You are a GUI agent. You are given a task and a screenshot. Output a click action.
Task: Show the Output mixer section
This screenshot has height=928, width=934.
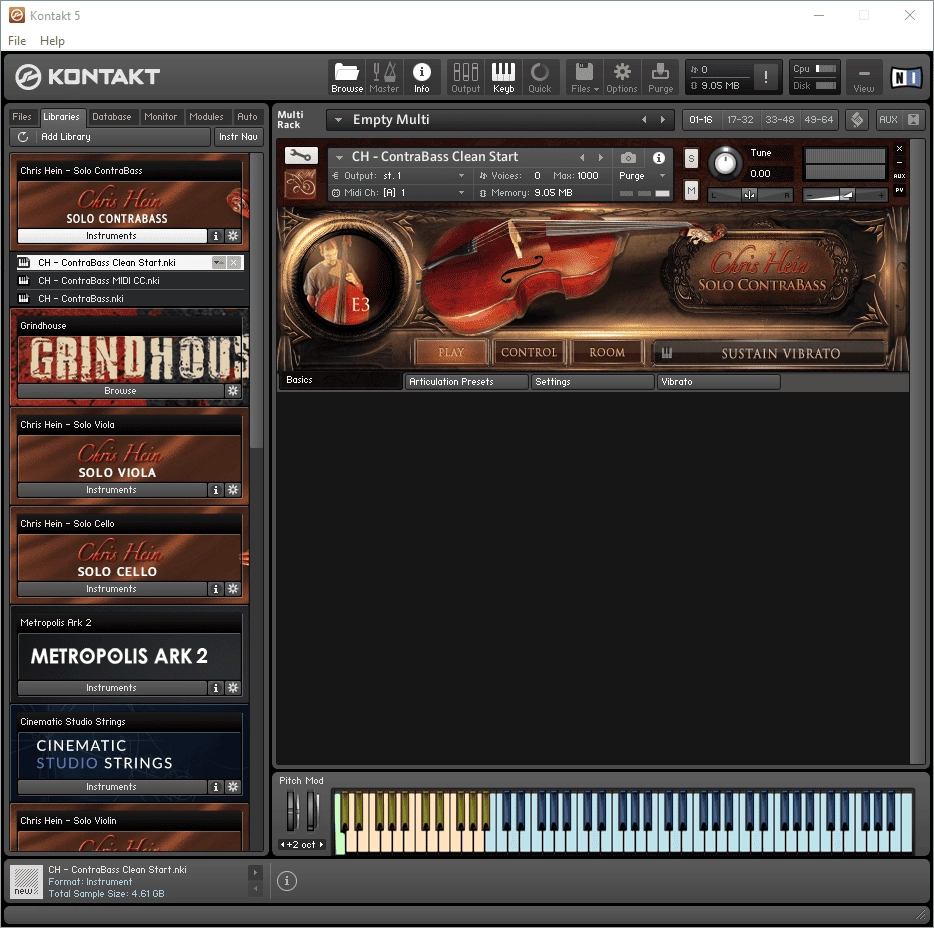tap(465, 77)
